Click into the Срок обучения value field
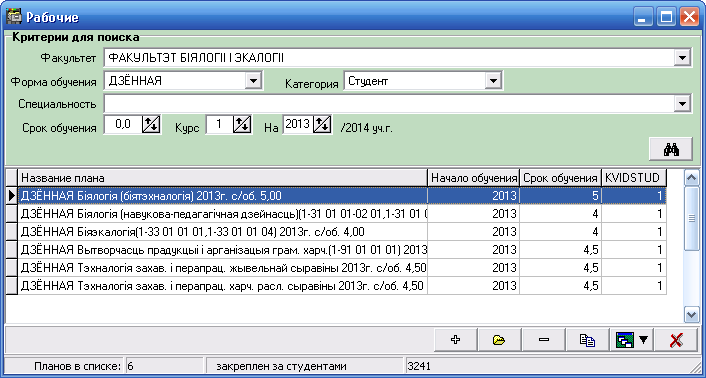Viewport: 706px width, 378px height. [123, 125]
